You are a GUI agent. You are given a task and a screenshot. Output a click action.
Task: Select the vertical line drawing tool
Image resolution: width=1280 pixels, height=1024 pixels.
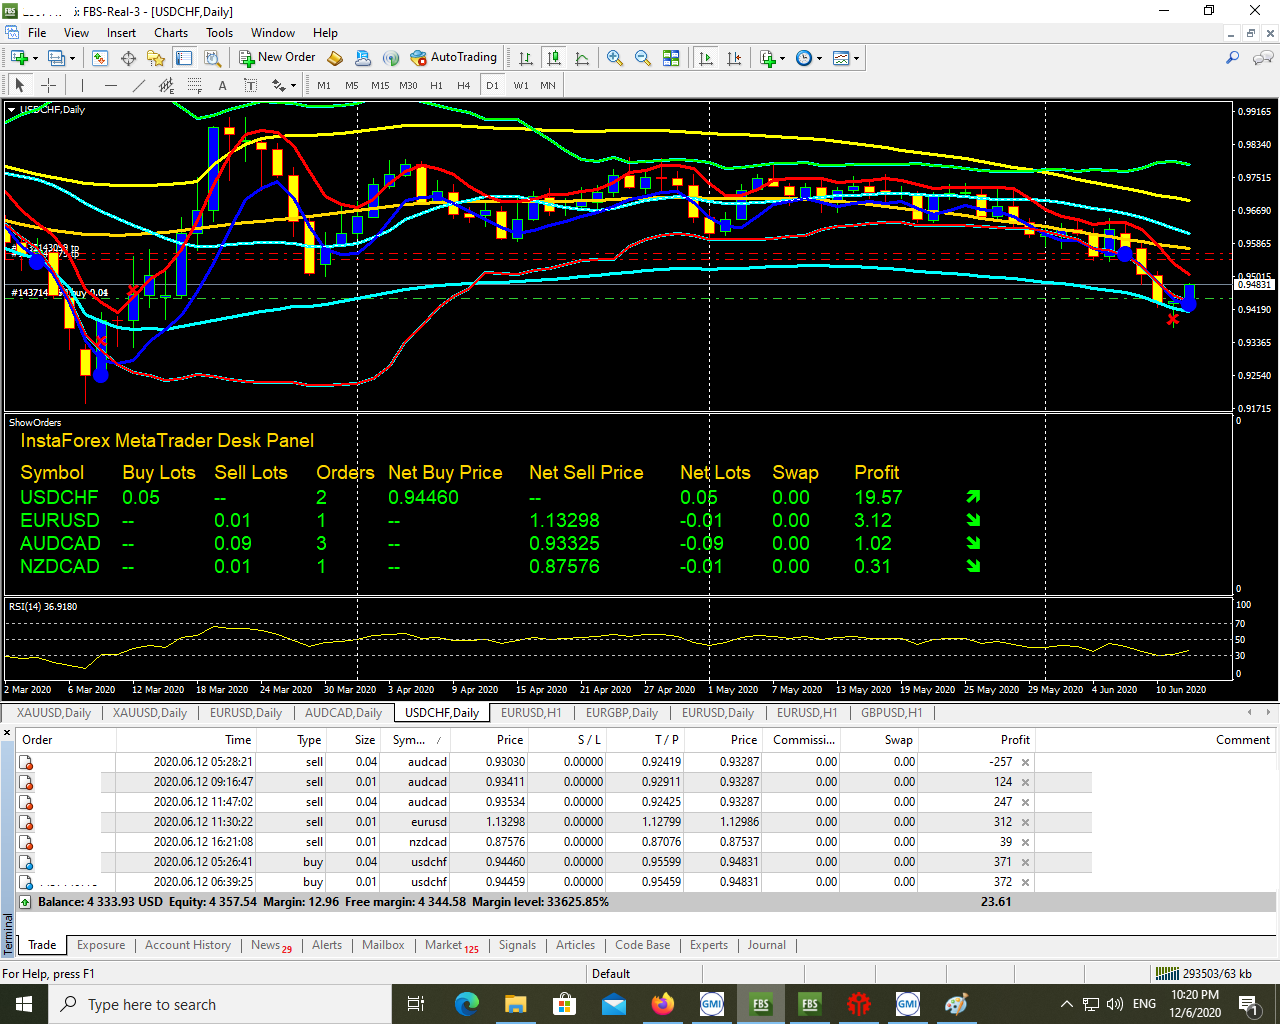tap(82, 85)
